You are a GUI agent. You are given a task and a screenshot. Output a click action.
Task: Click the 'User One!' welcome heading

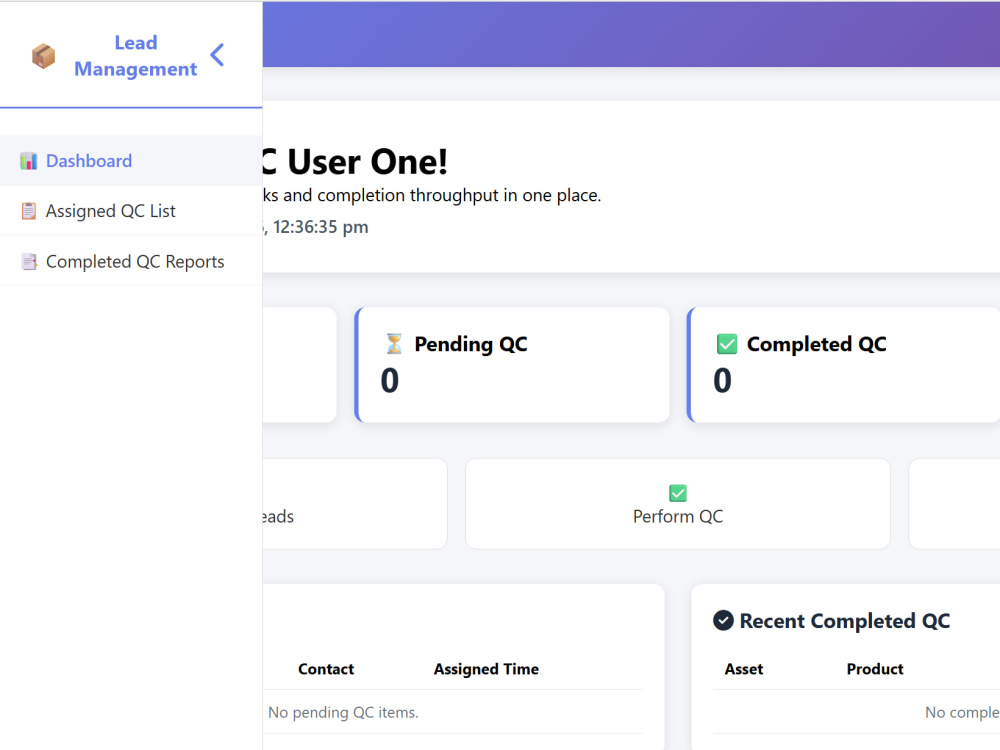tap(367, 161)
